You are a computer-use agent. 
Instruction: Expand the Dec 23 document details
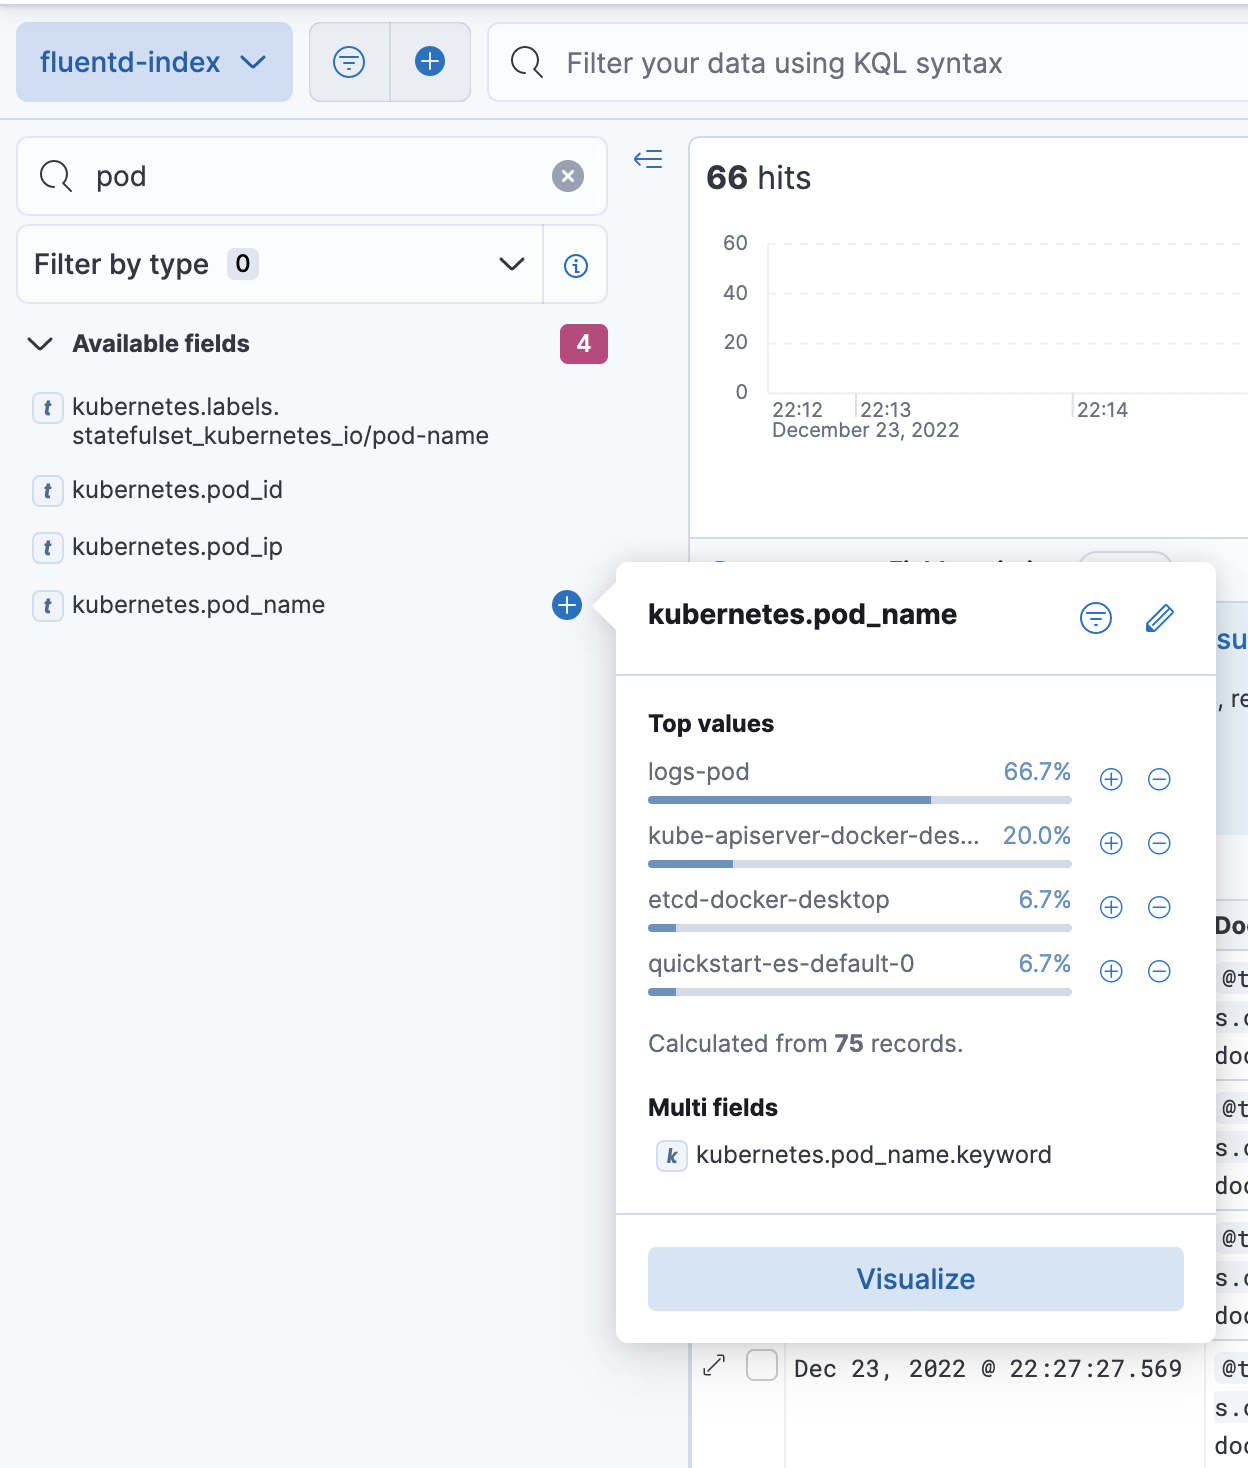pos(714,1366)
